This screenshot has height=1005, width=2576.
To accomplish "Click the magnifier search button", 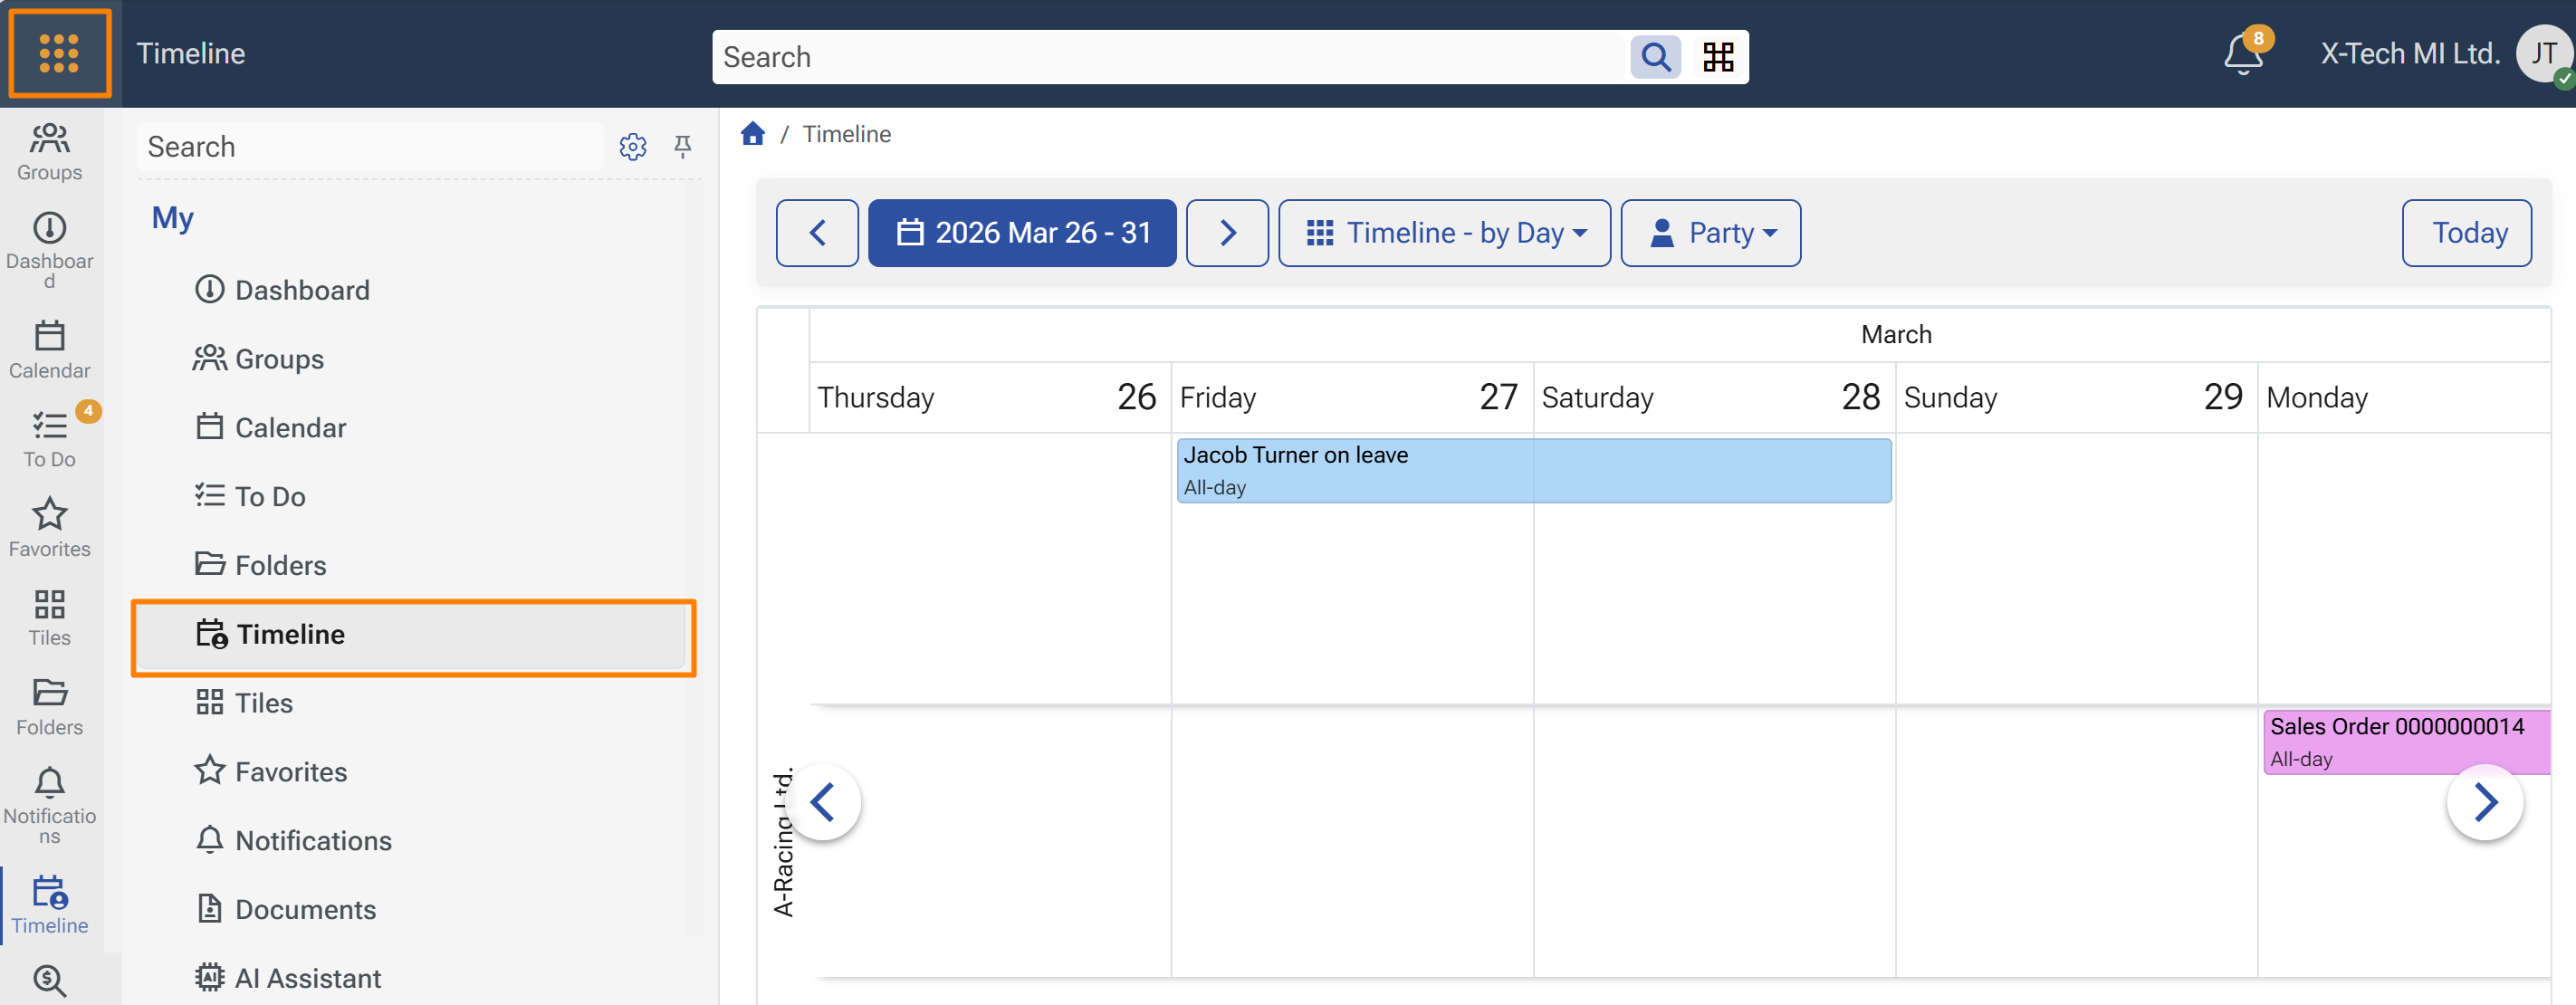I will (1655, 57).
